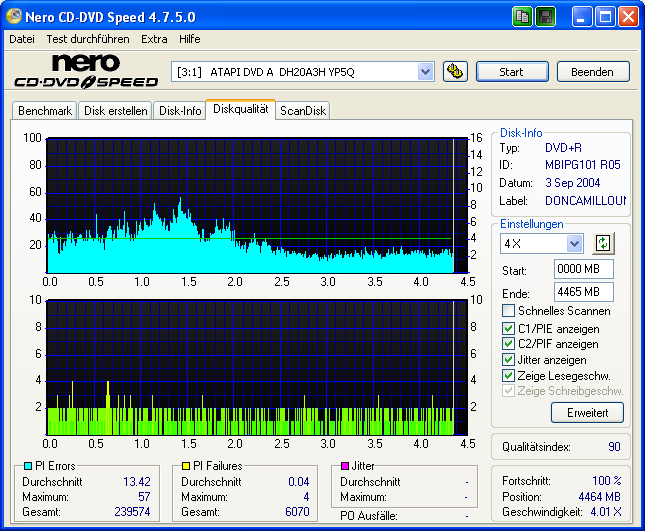Toggle Jitter anzeigen checkbox

click(508, 359)
